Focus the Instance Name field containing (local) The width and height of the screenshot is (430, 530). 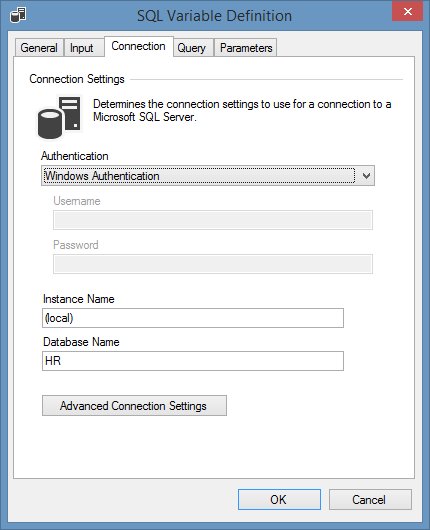[x=193, y=318]
